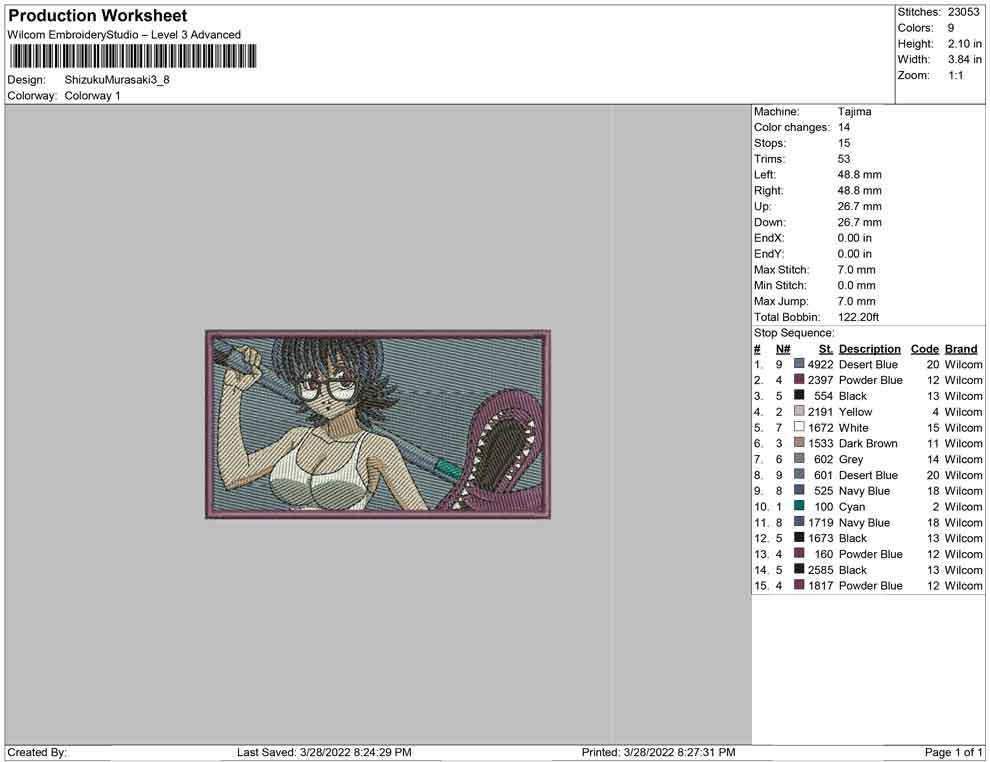Viewport: 990px width, 762px height.
Task: Click the Colorway 1 value
Action: [x=92, y=96]
